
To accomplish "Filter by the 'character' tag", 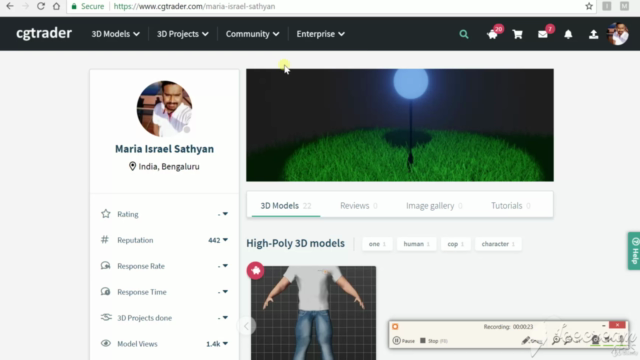I will 498,244.
